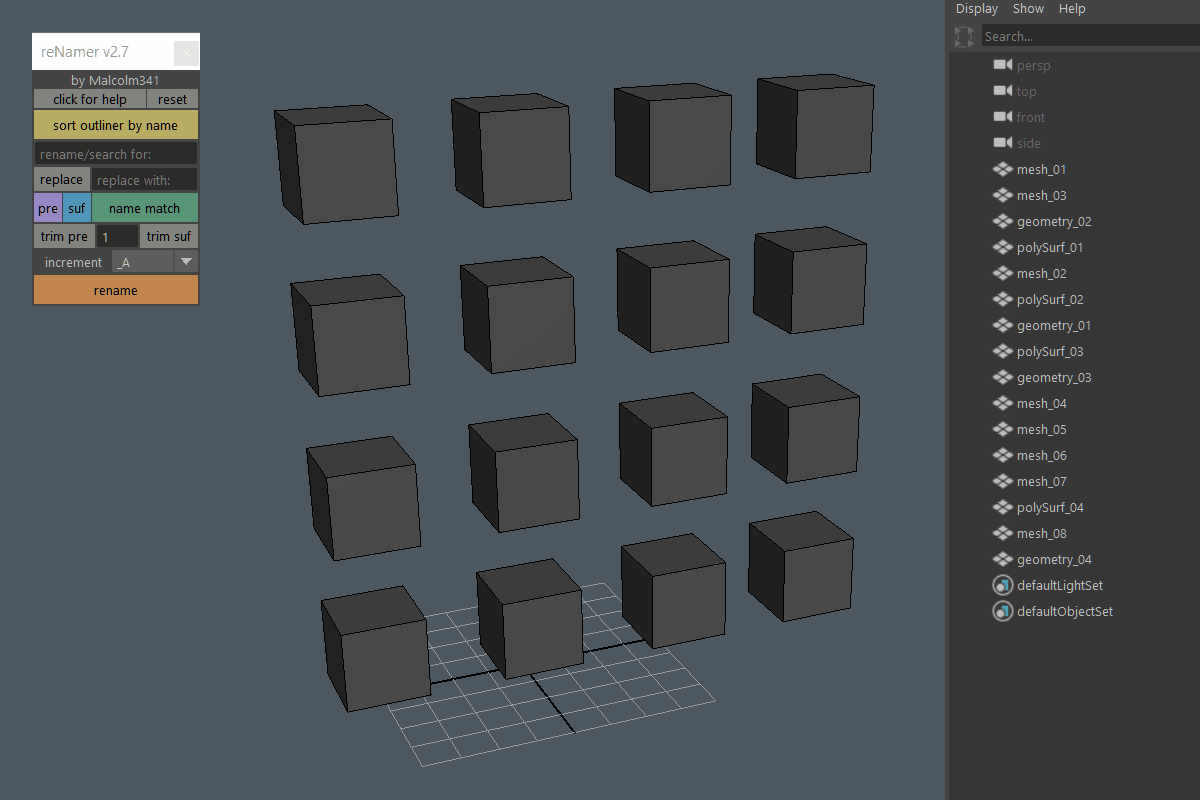
Task: Click mesh icon beside mesh_02
Action: 1003,273
